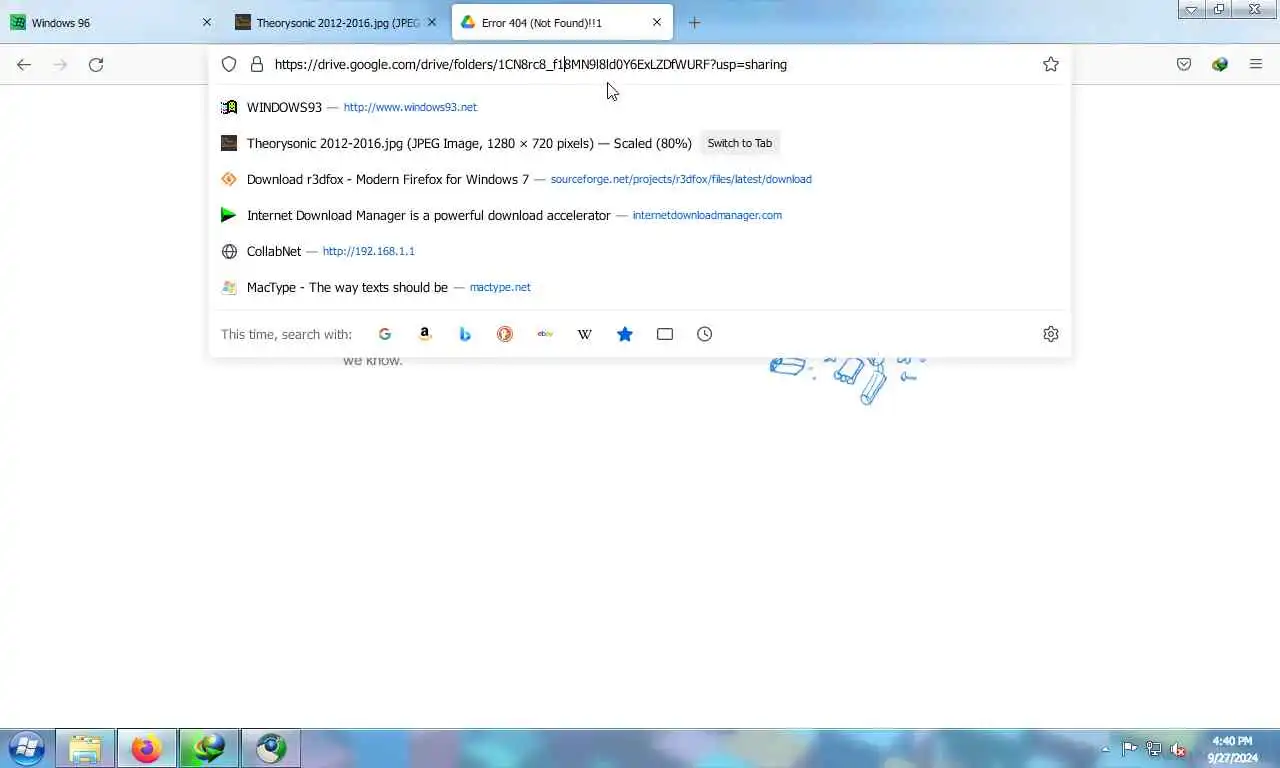Image resolution: width=1280 pixels, height=768 pixels.
Task: Click muted volume tray icon
Action: pyautogui.click(x=1178, y=748)
